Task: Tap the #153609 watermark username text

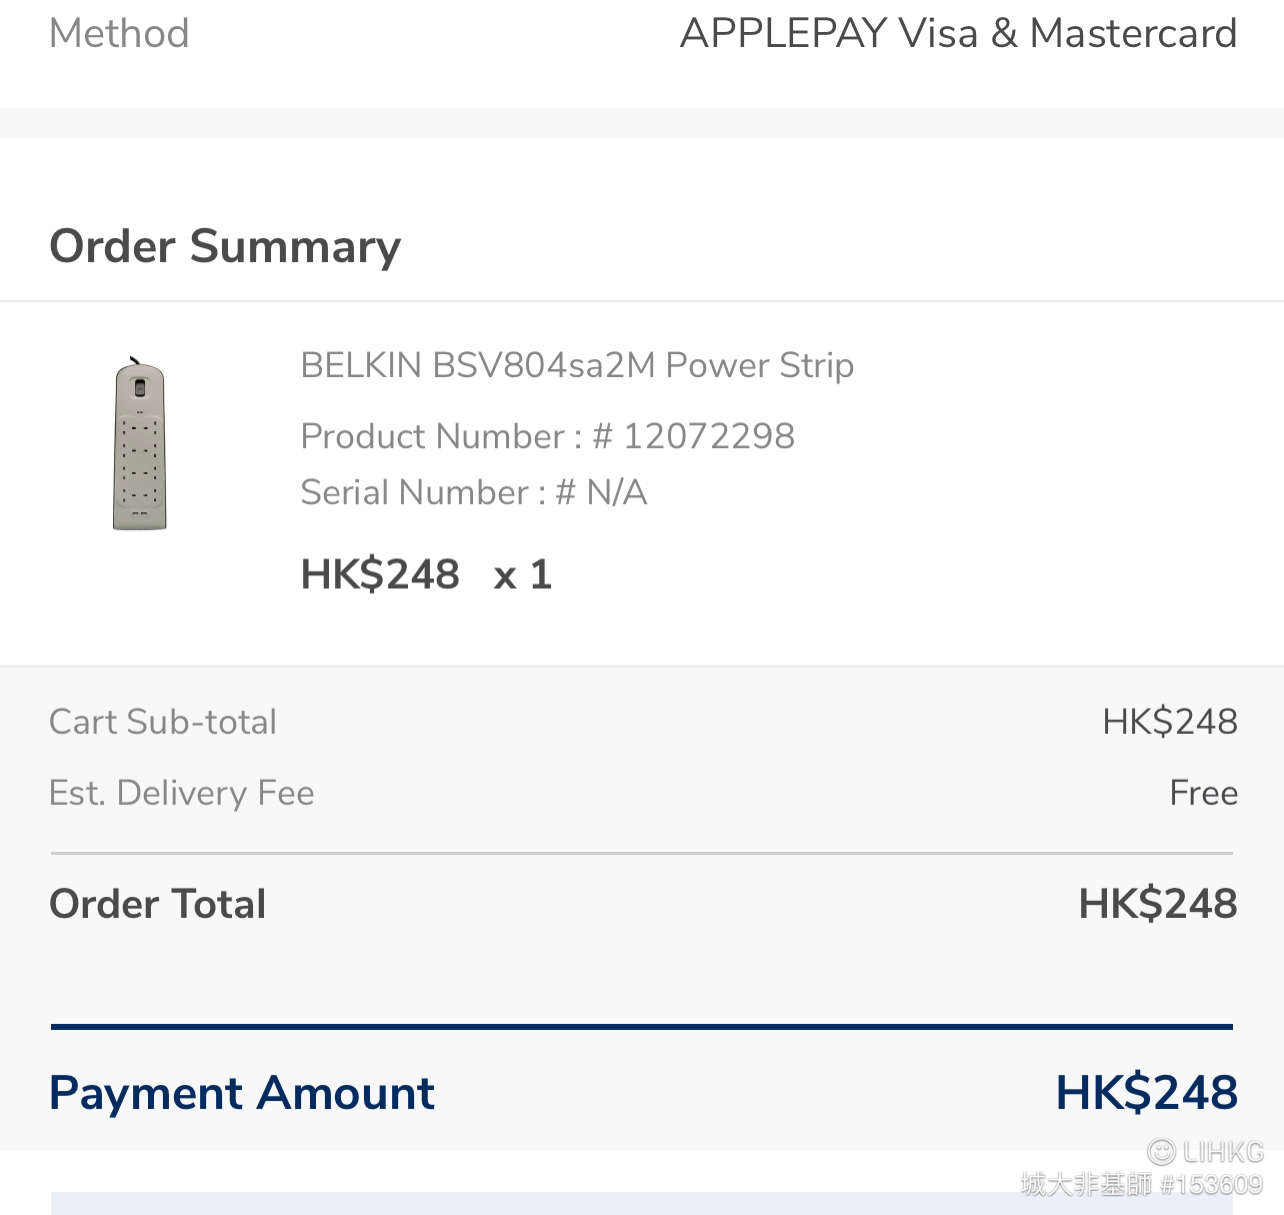Action: click(x=1211, y=1185)
